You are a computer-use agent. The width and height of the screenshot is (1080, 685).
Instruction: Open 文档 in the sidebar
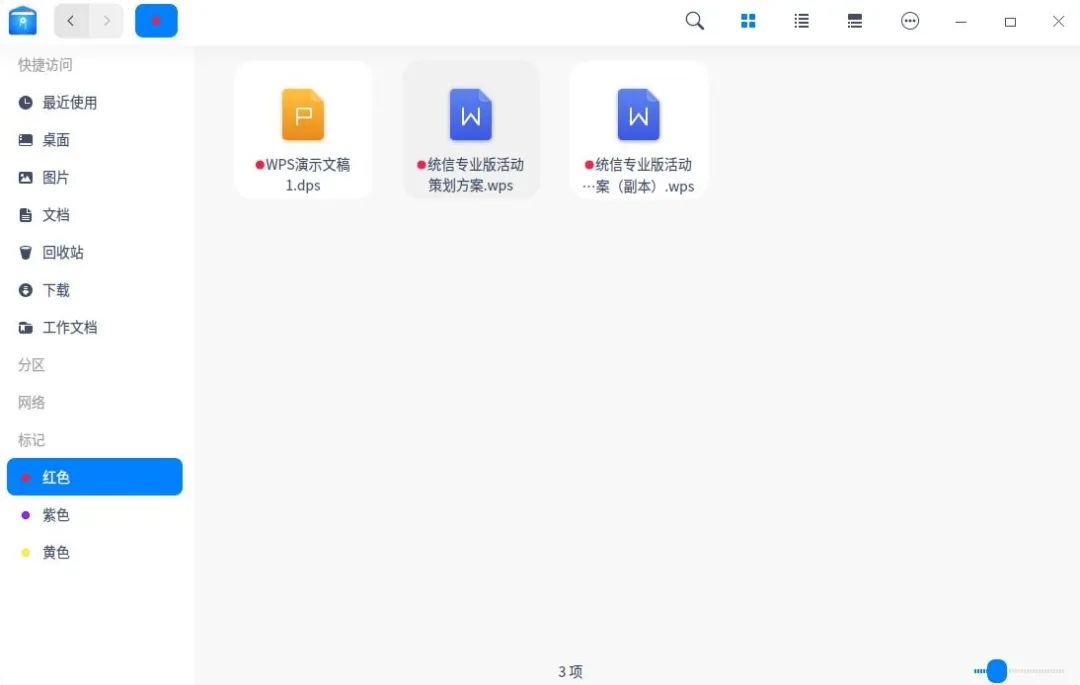click(x=94, y=215)
